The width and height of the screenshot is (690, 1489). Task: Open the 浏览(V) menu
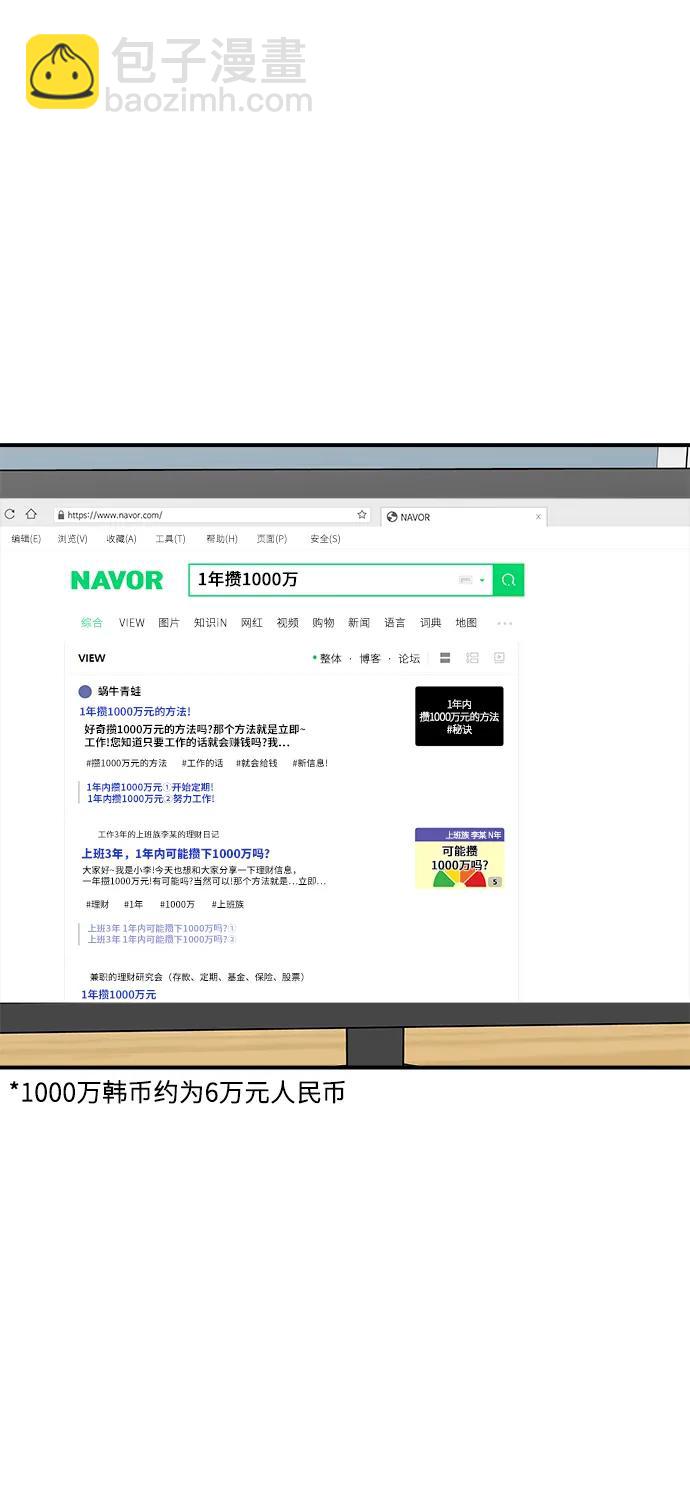72,539
